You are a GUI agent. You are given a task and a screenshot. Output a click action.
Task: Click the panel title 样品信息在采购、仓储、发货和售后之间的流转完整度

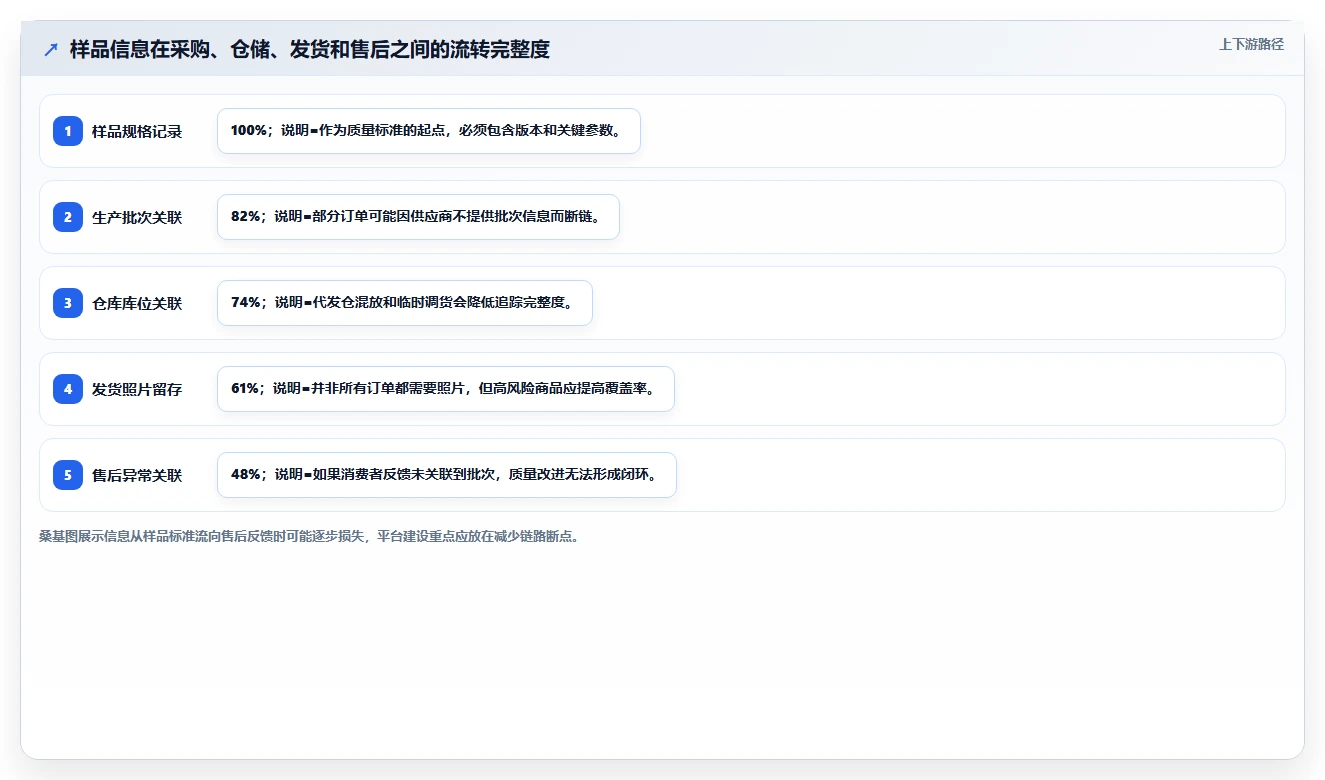(310, 49)
